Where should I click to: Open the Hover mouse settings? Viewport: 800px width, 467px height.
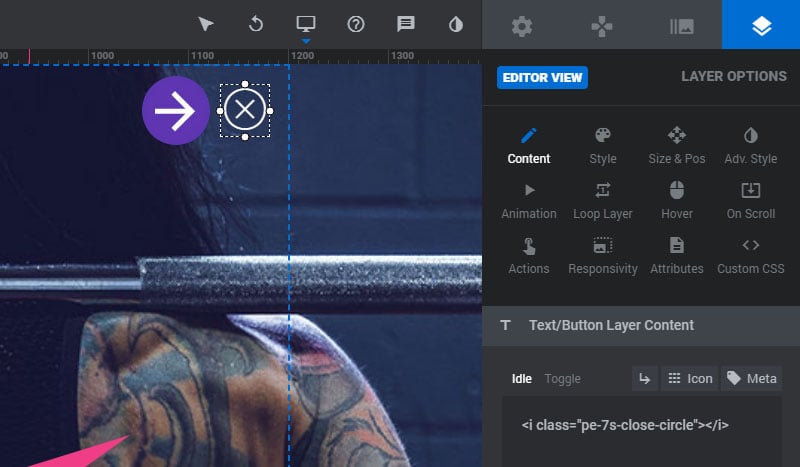677,202
